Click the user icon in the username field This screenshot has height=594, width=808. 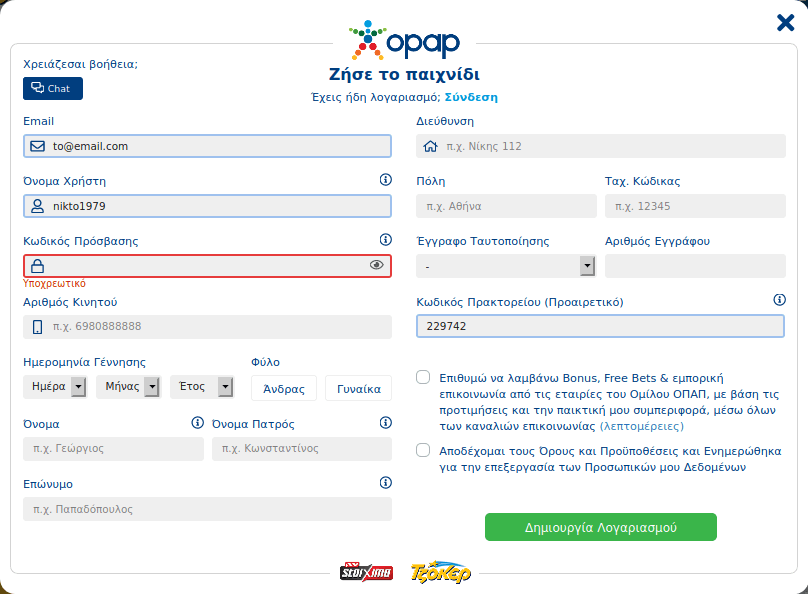[x=37, y=206]
